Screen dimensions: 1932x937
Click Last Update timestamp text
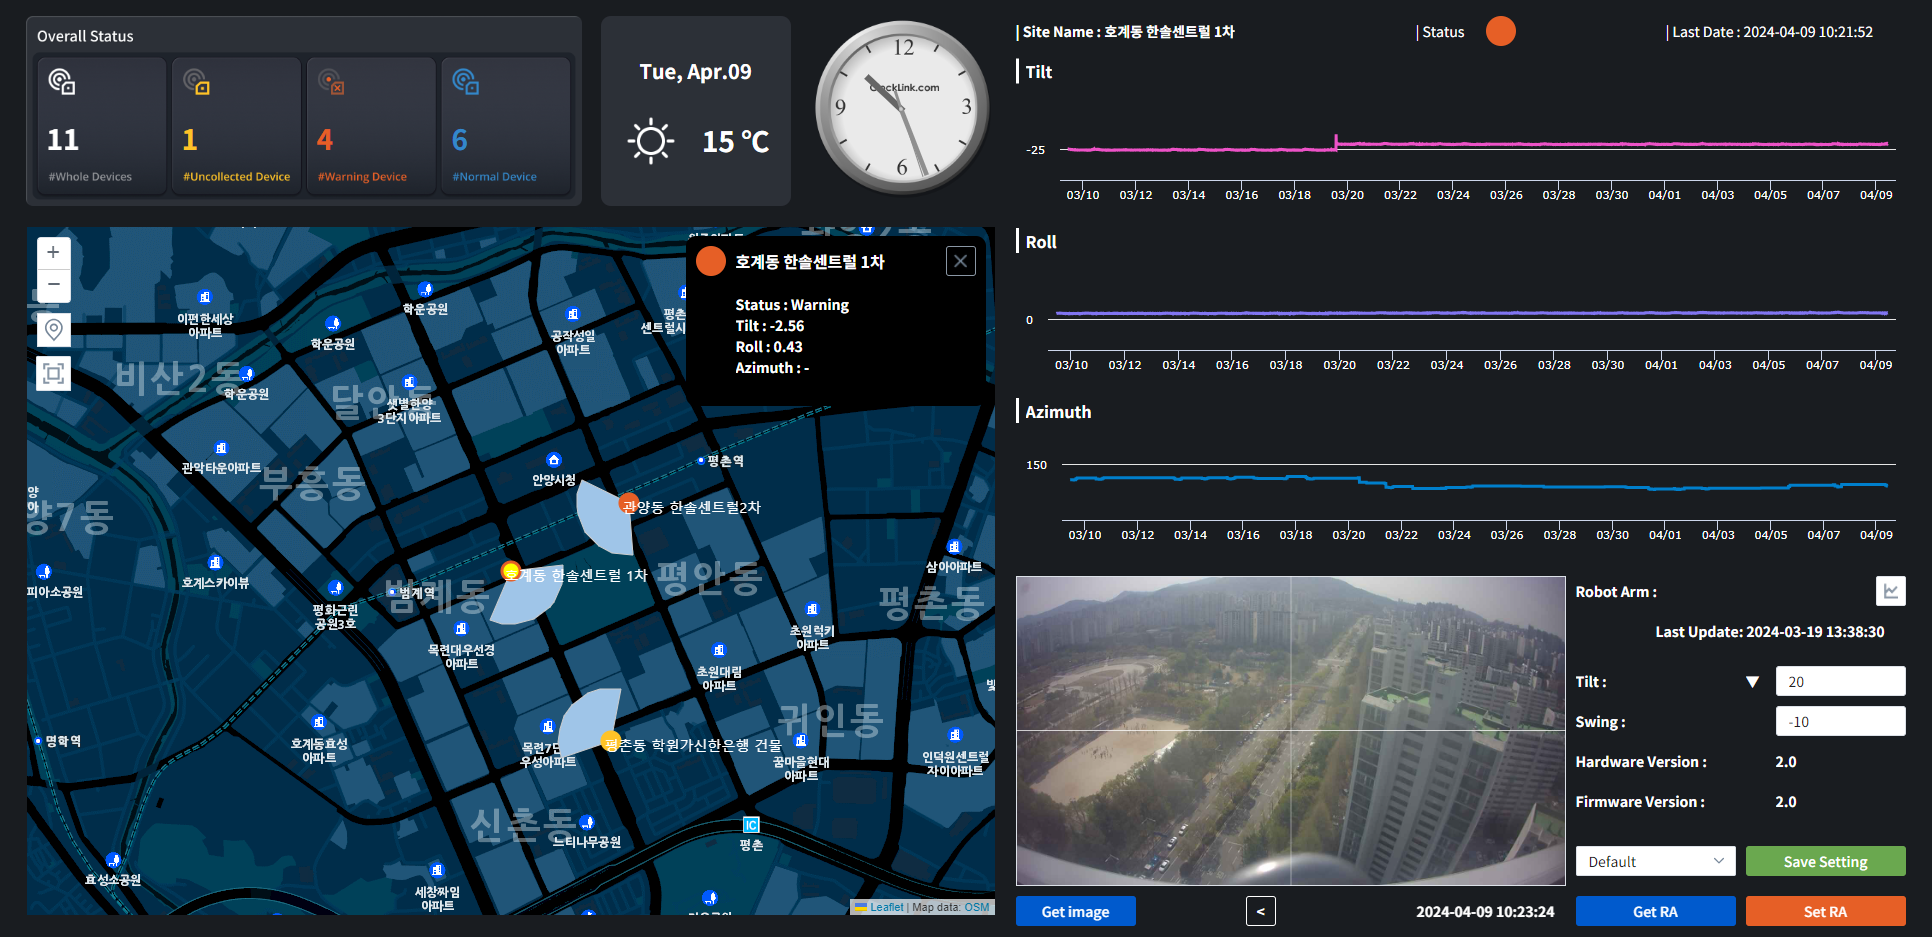[x=1770, y=632]
